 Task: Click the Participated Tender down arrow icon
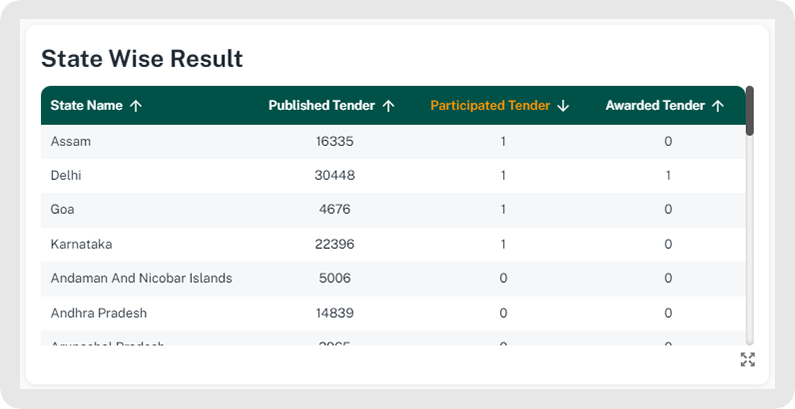563,106
